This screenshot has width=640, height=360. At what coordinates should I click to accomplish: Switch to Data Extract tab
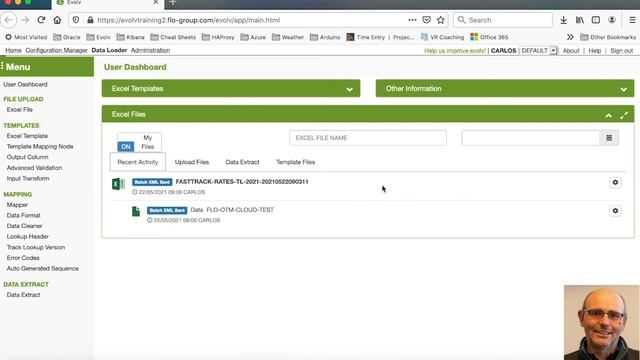tap(242, 162)
